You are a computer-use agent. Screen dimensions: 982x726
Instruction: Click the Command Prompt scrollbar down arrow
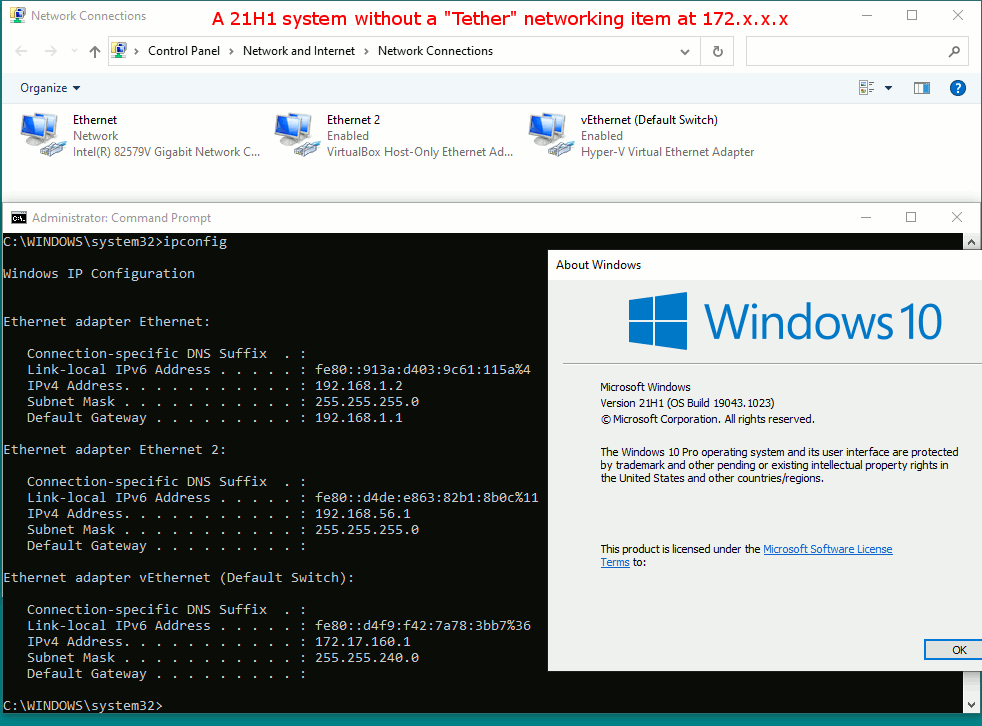(x=971, y=705)
